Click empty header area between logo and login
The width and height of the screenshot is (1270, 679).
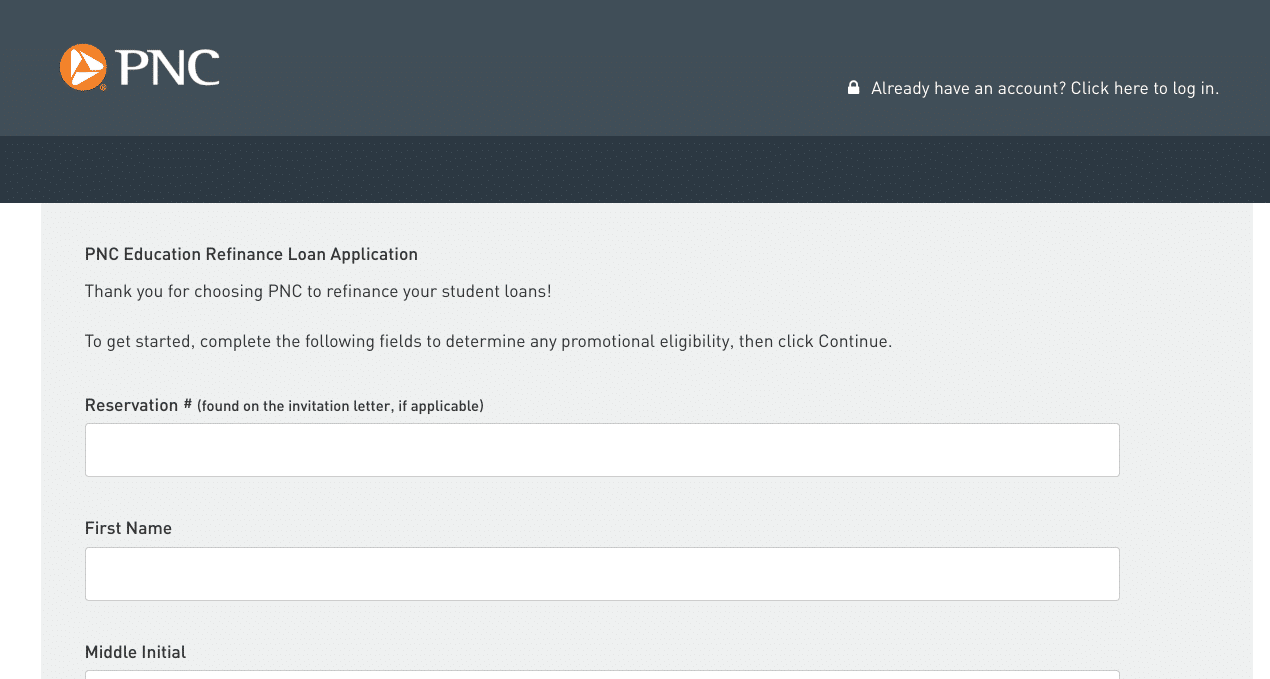pos(530,68)
